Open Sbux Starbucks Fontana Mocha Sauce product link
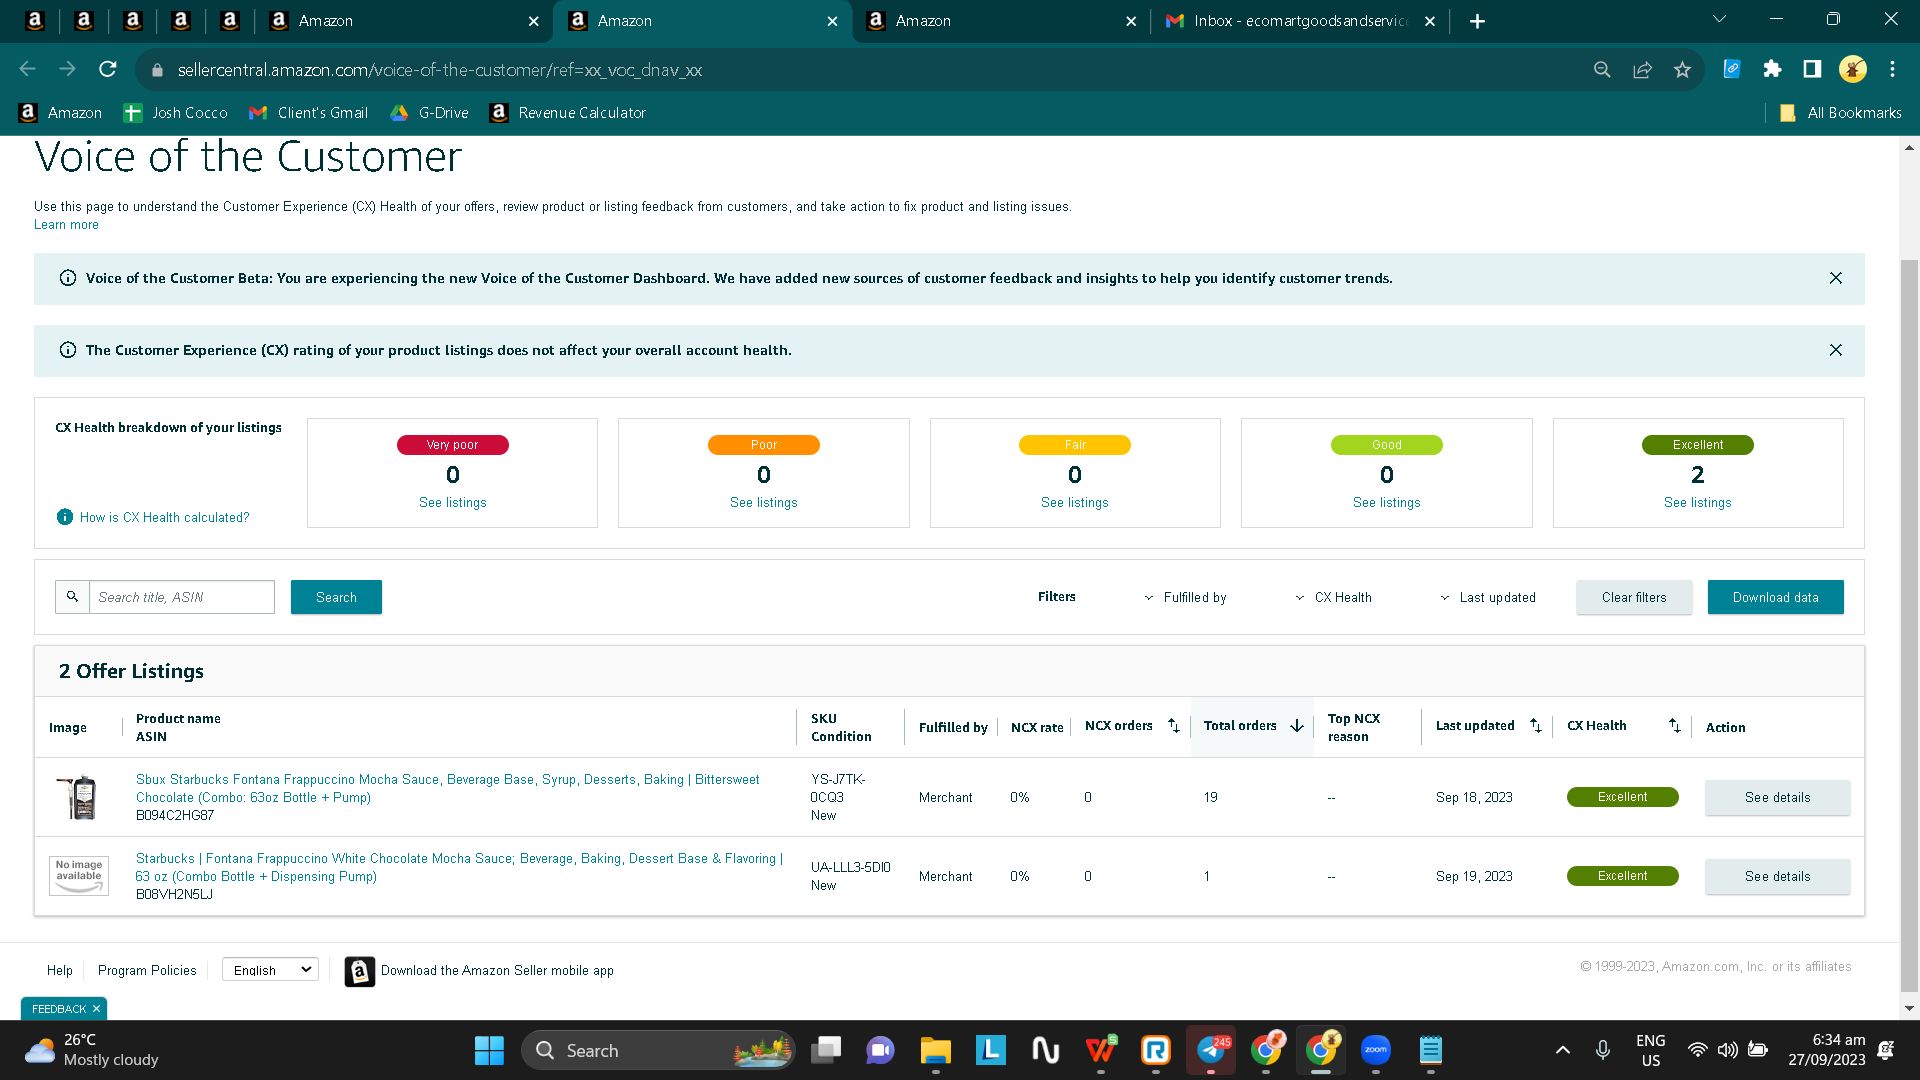 (448, 788)
